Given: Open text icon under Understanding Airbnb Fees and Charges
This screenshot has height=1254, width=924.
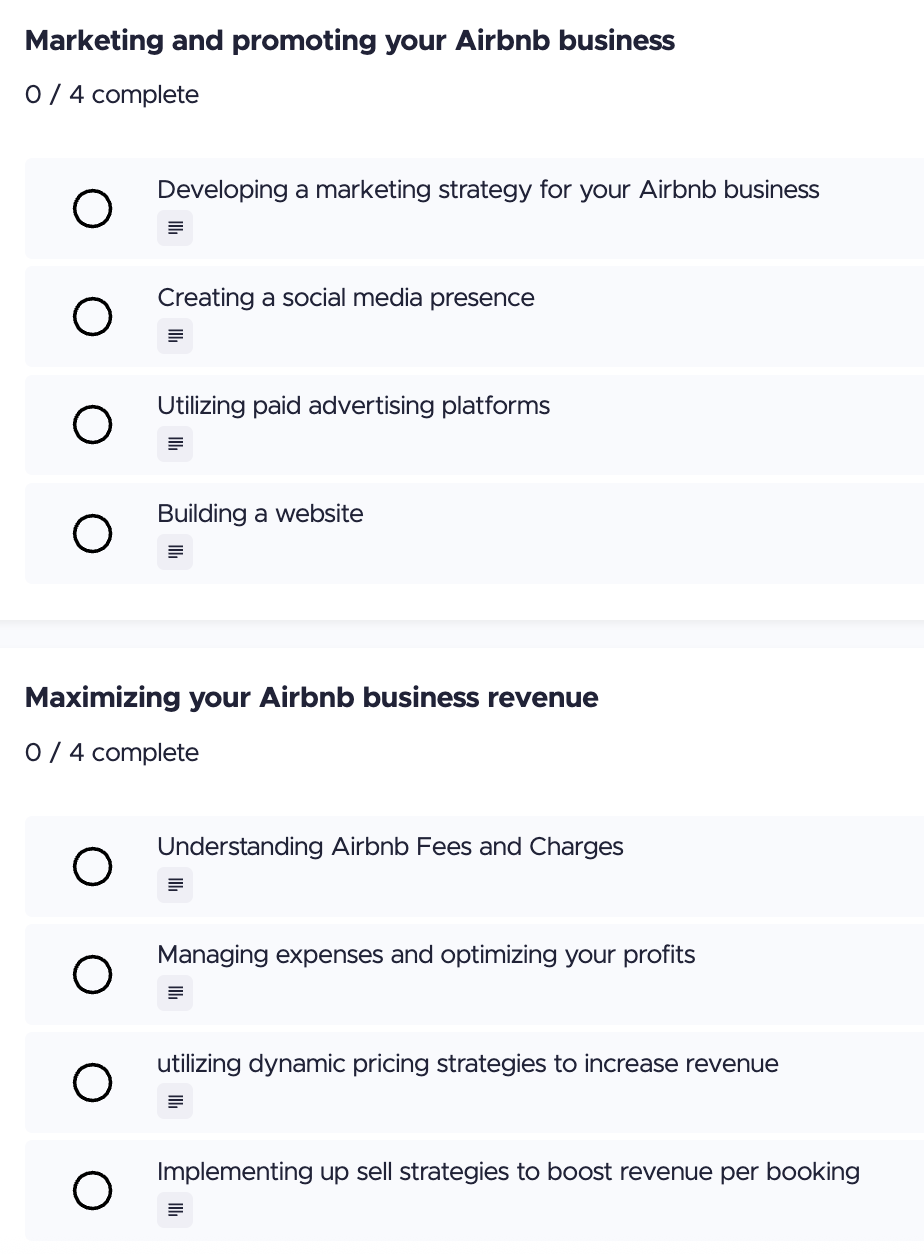Looking at the screenshot, I should tap(175, 885).
